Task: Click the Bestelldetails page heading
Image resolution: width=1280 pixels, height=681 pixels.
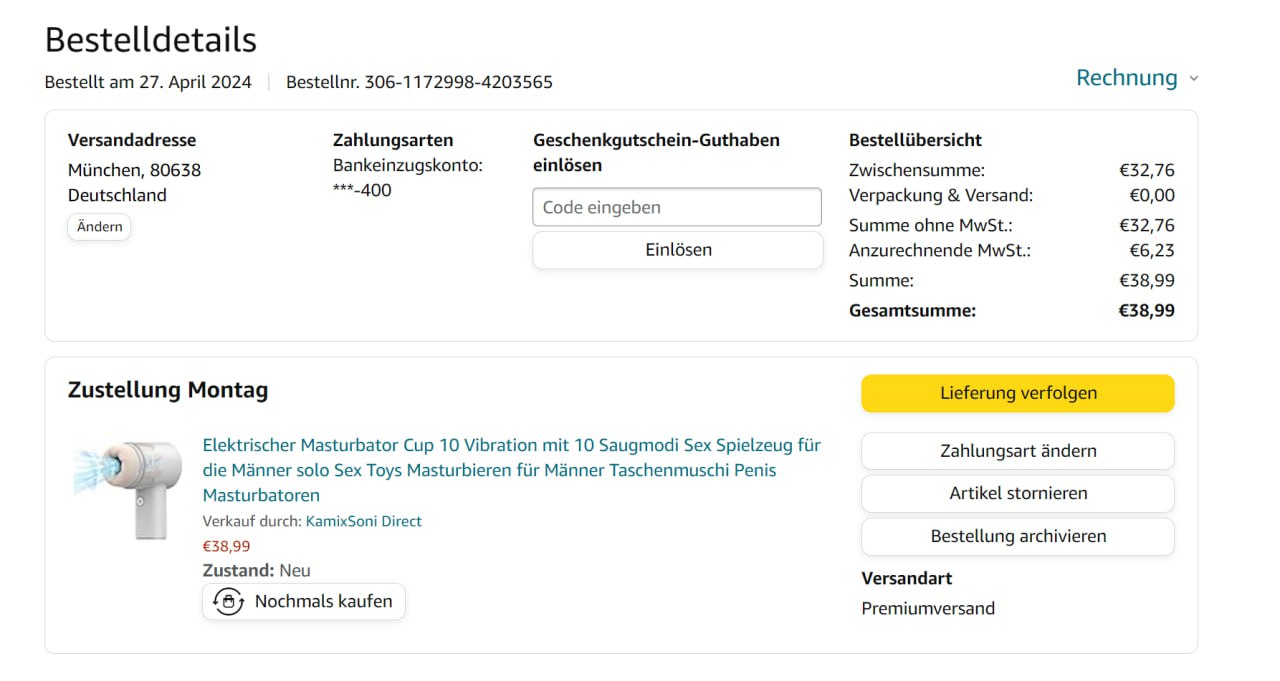Action: click(151, 40)
